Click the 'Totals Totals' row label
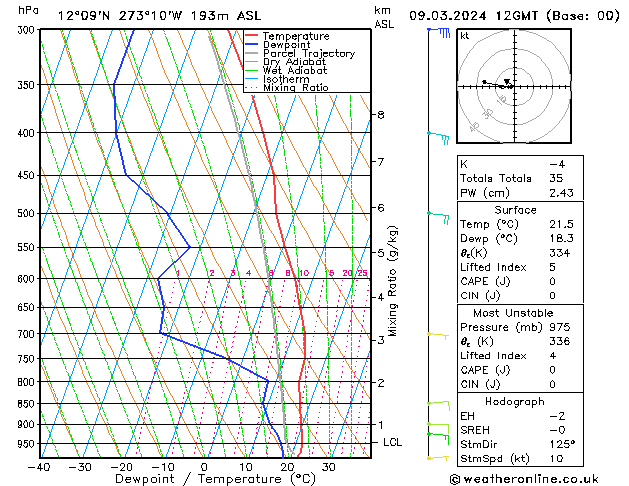 pyautogui.click(x=496, y=178)
